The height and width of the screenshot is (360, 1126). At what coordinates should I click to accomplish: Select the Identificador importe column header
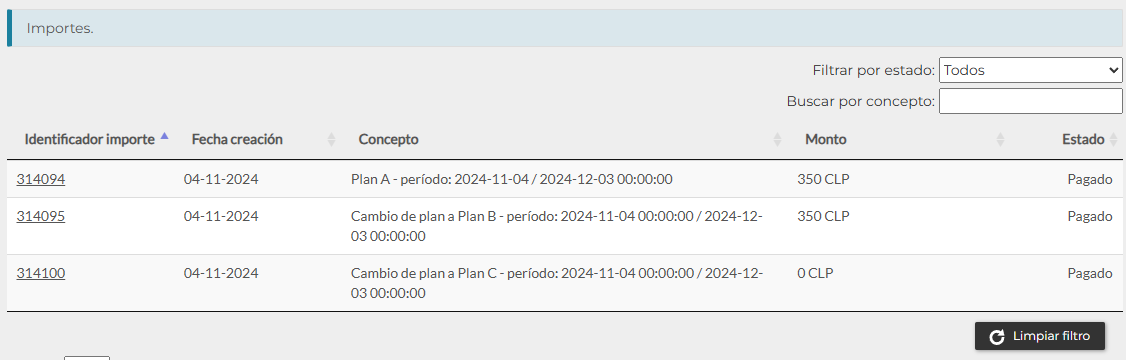[x=90, y=140]
